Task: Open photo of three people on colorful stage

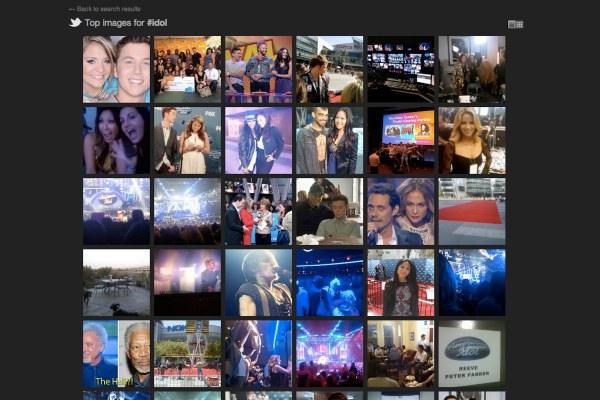Action: click(x=259, y=69)
